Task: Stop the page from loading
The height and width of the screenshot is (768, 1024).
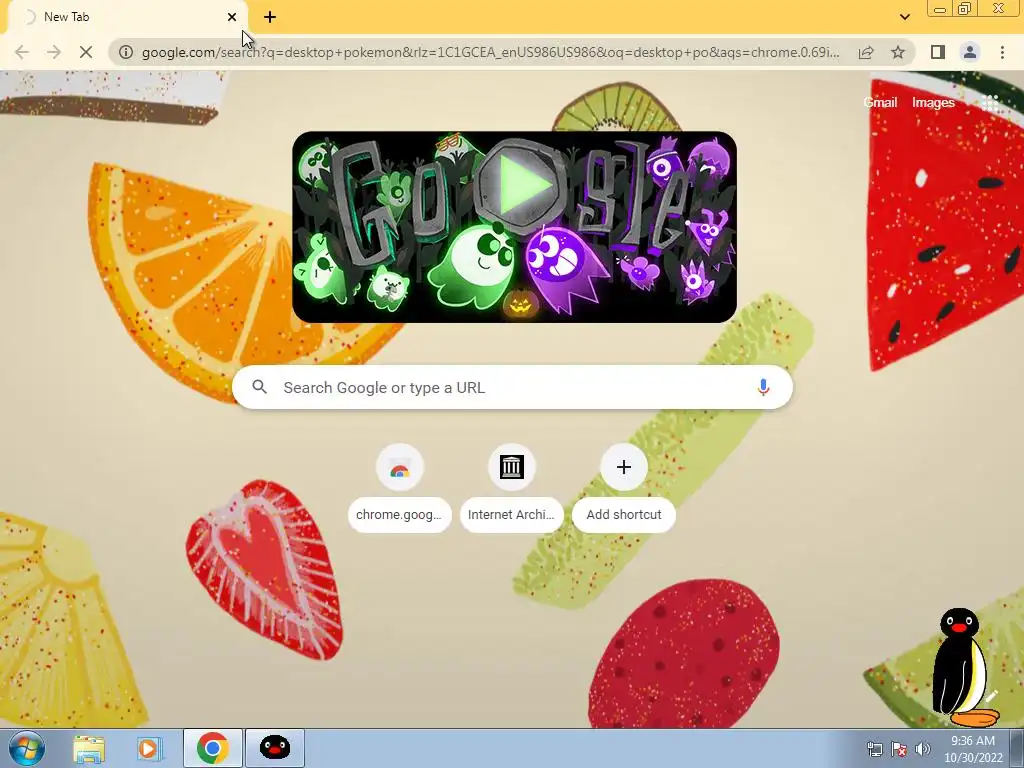Action: click(x=86, y=52)
